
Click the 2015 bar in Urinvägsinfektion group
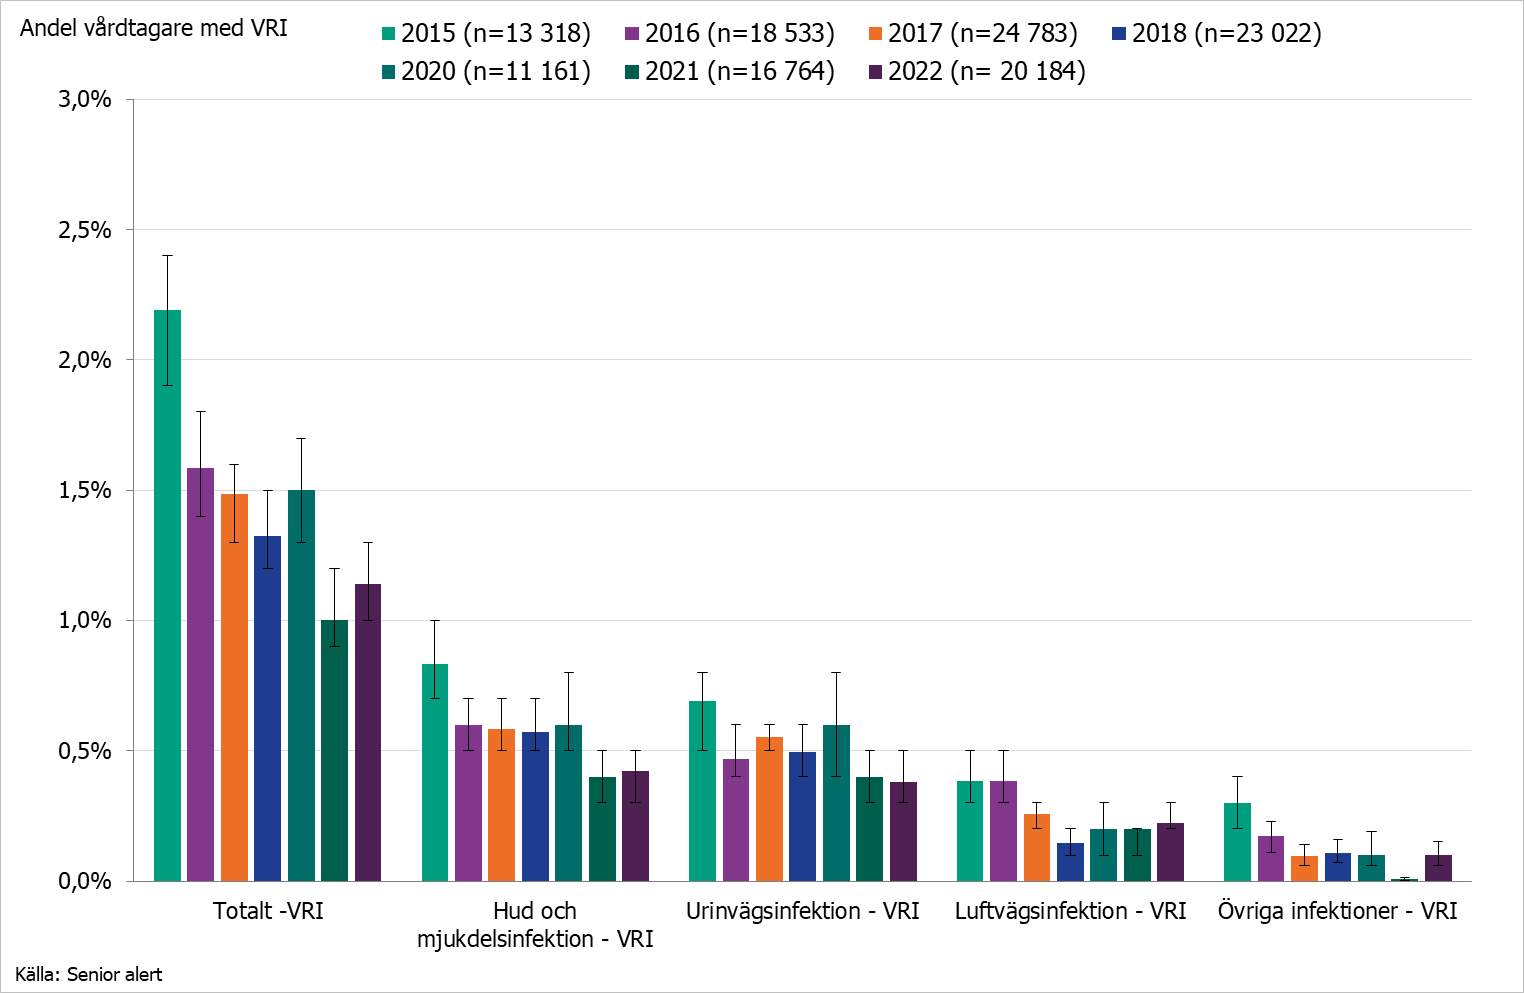pos(702,791)
